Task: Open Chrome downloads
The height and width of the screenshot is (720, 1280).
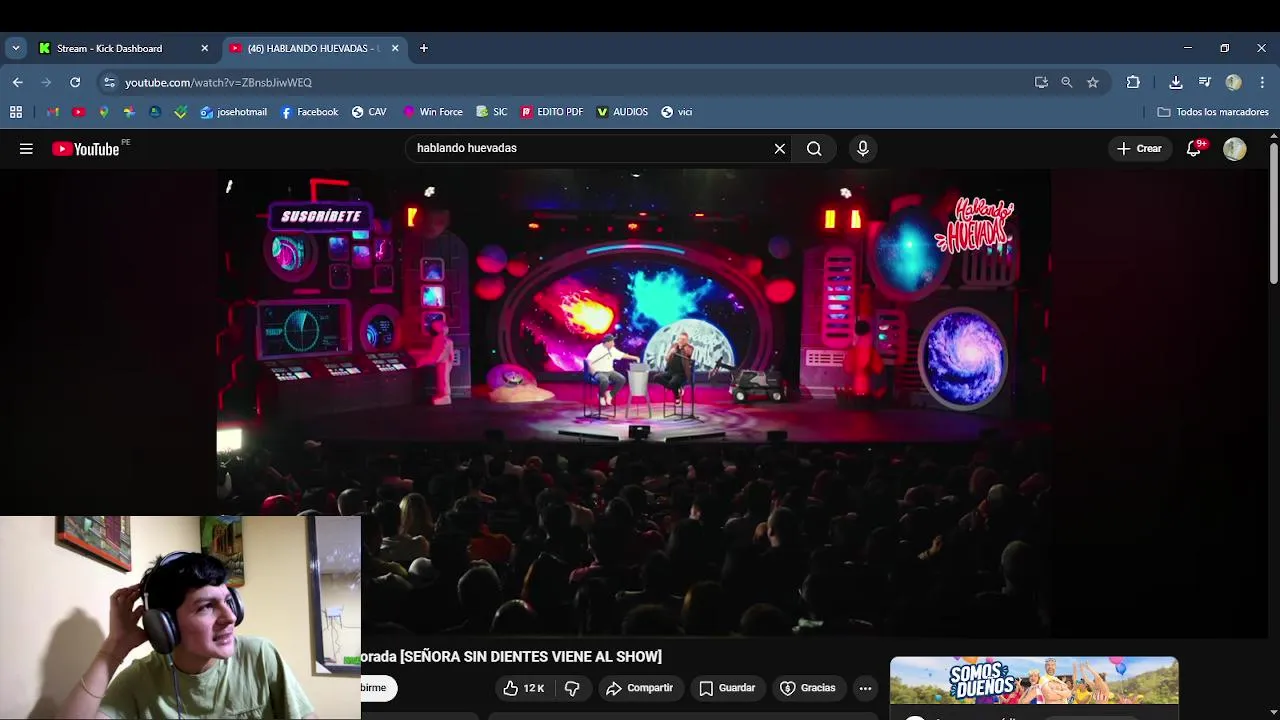Action: (1176, 82)
